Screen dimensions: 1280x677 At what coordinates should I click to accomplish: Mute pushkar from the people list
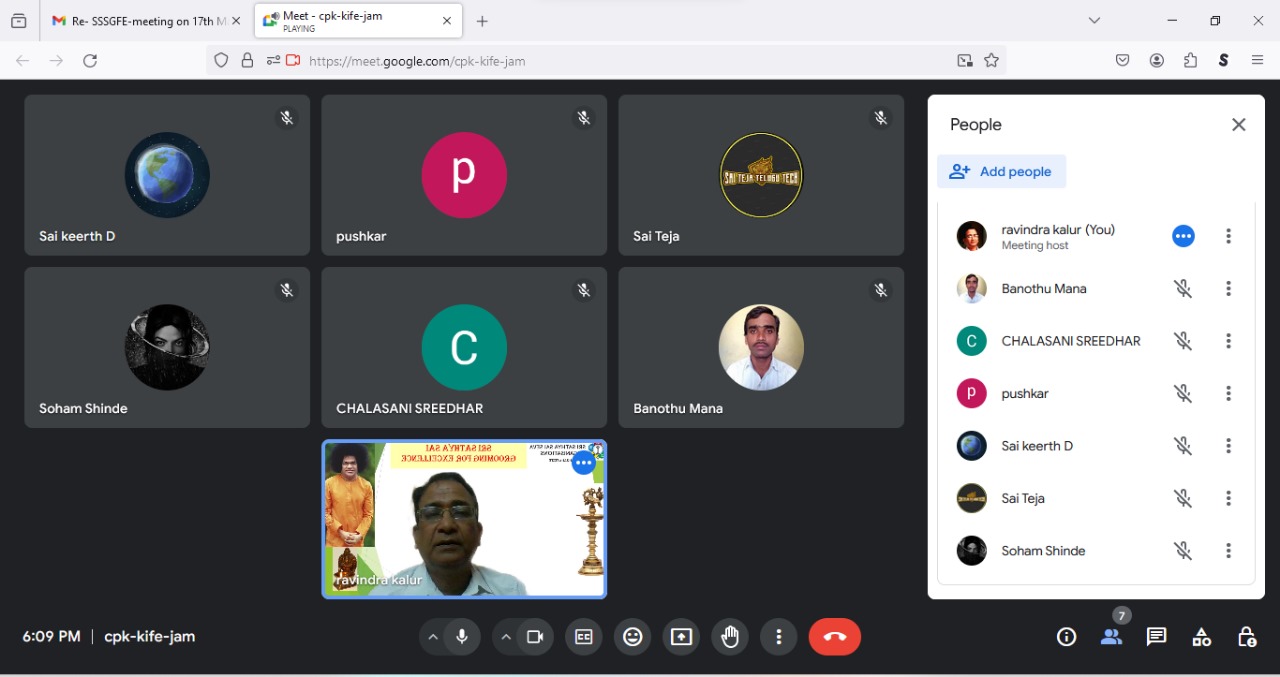[x=1183, y=394]
